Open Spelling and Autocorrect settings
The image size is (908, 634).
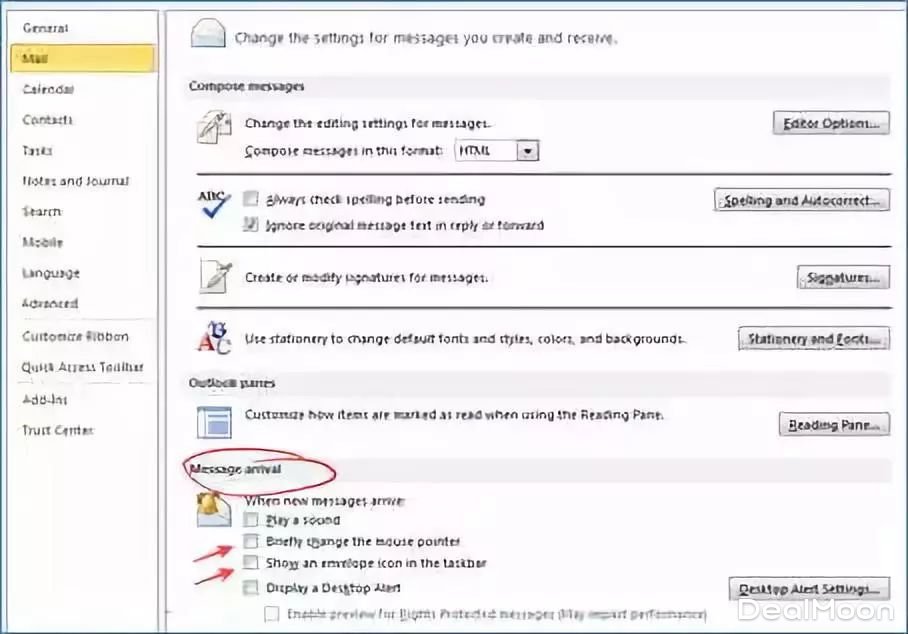tap(801, 200)
